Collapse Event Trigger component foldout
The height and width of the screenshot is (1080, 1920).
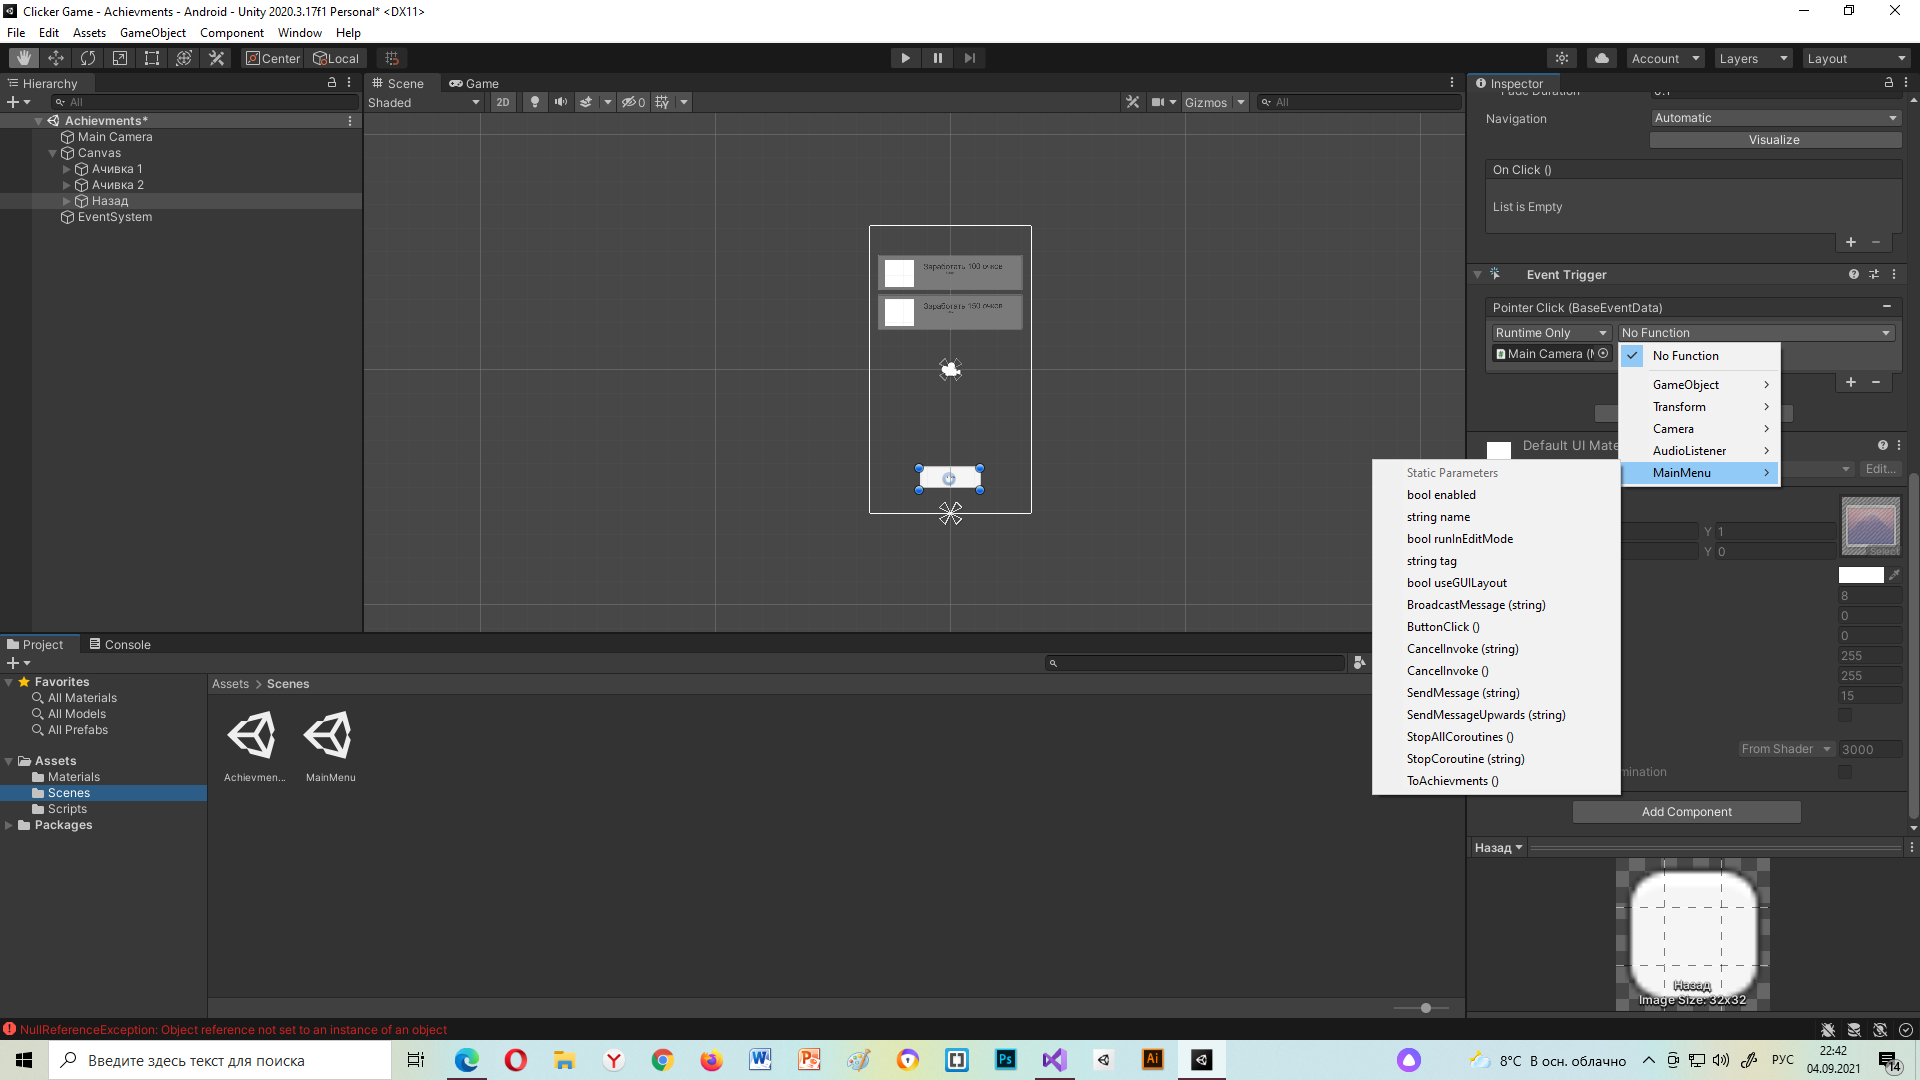pos(1477,274)
